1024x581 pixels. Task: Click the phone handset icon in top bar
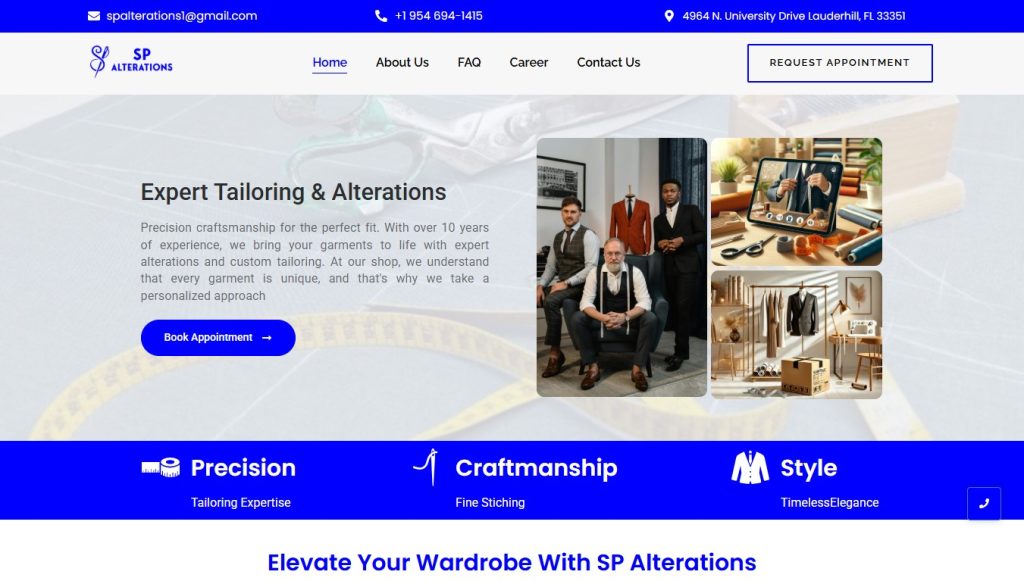click(381, 16)
